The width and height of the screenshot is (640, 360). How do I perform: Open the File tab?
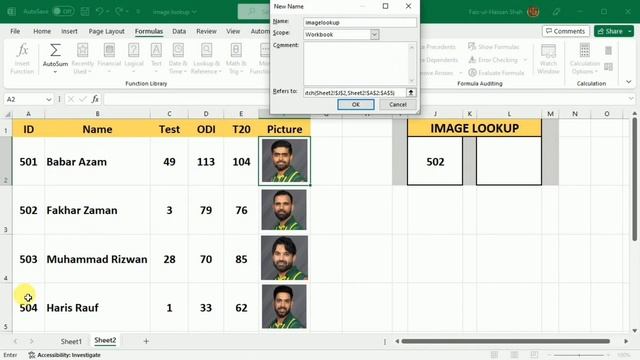pos(15,31)
